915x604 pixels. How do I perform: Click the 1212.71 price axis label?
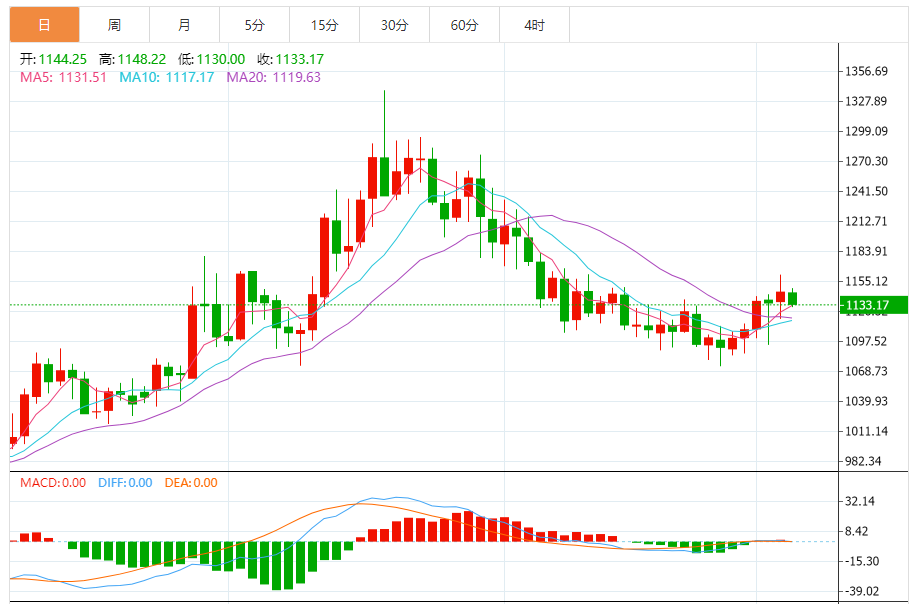866,221
